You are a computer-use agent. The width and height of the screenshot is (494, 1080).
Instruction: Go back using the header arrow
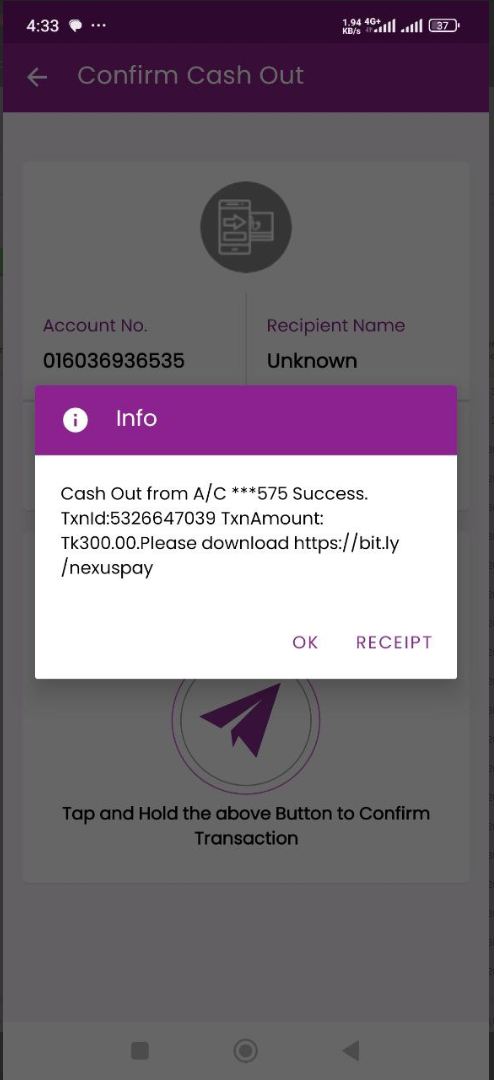click(37, 77)
